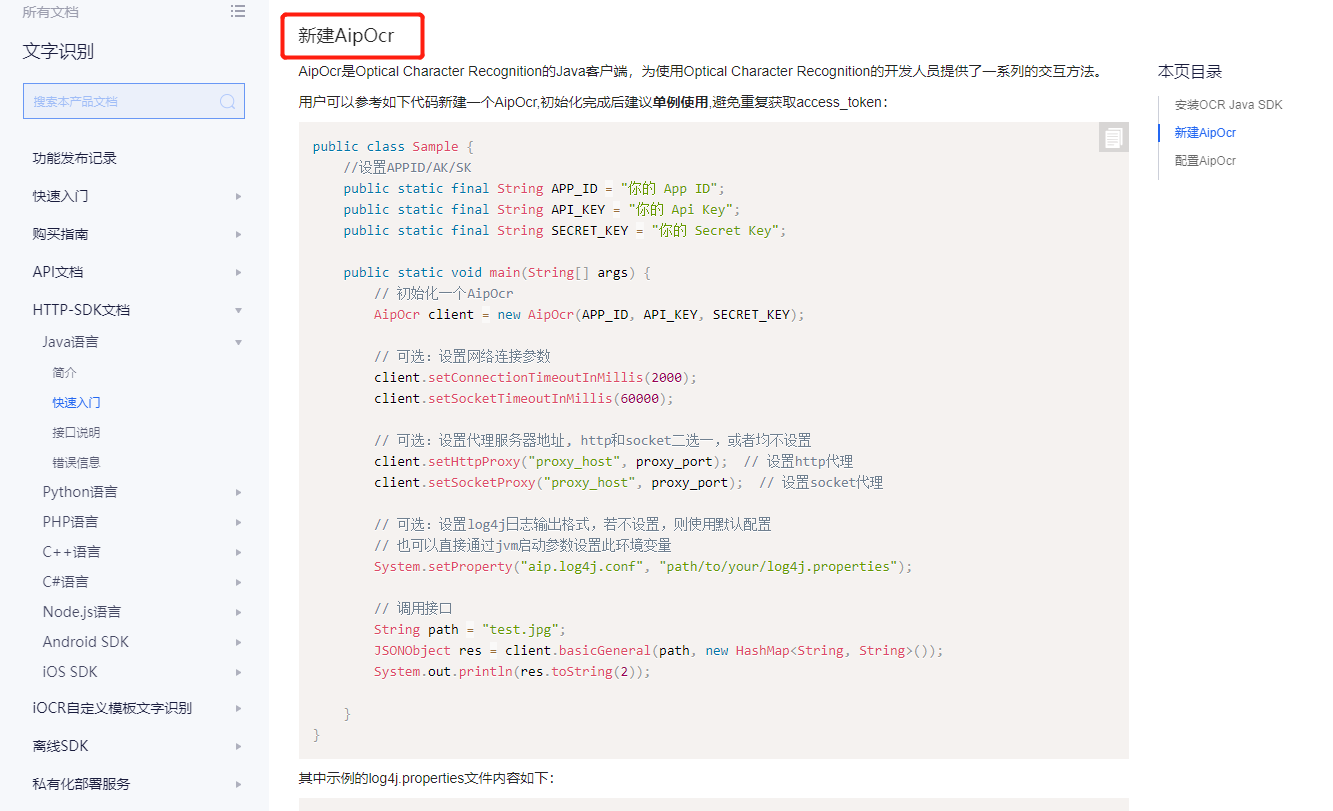Open the 简介 page under Java语言
This screenshot has width=1333, height=811.
(x=64, y=372)
